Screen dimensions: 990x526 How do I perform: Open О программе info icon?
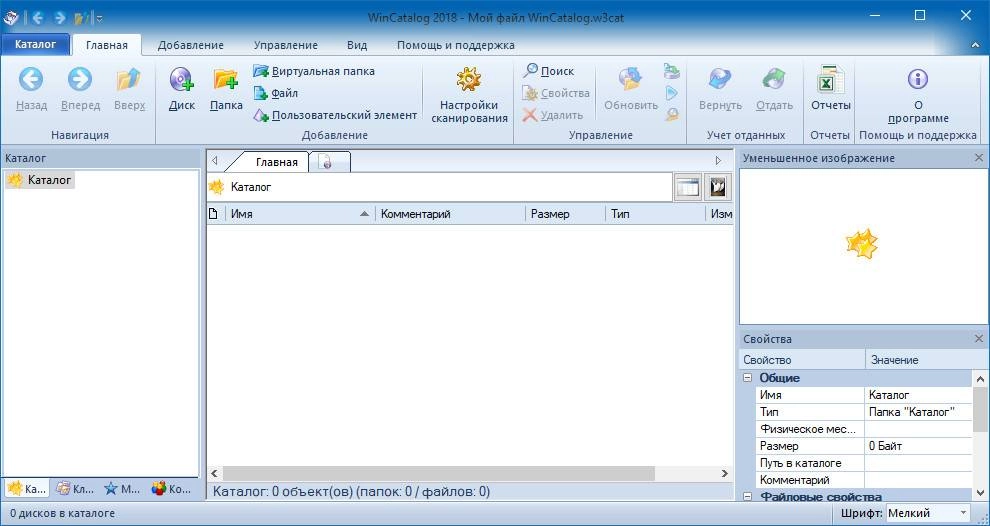point(917,80)
